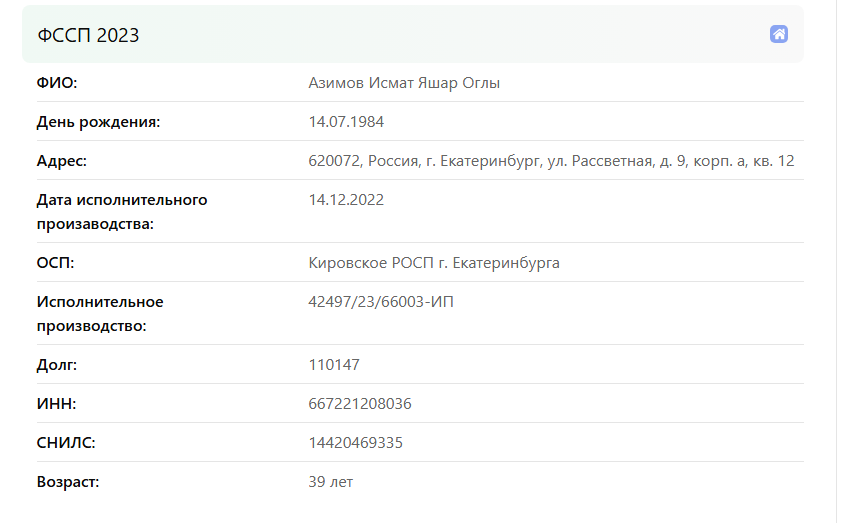Click the blue home icon in header
843x523 pixels.
(x=778, y=34)
